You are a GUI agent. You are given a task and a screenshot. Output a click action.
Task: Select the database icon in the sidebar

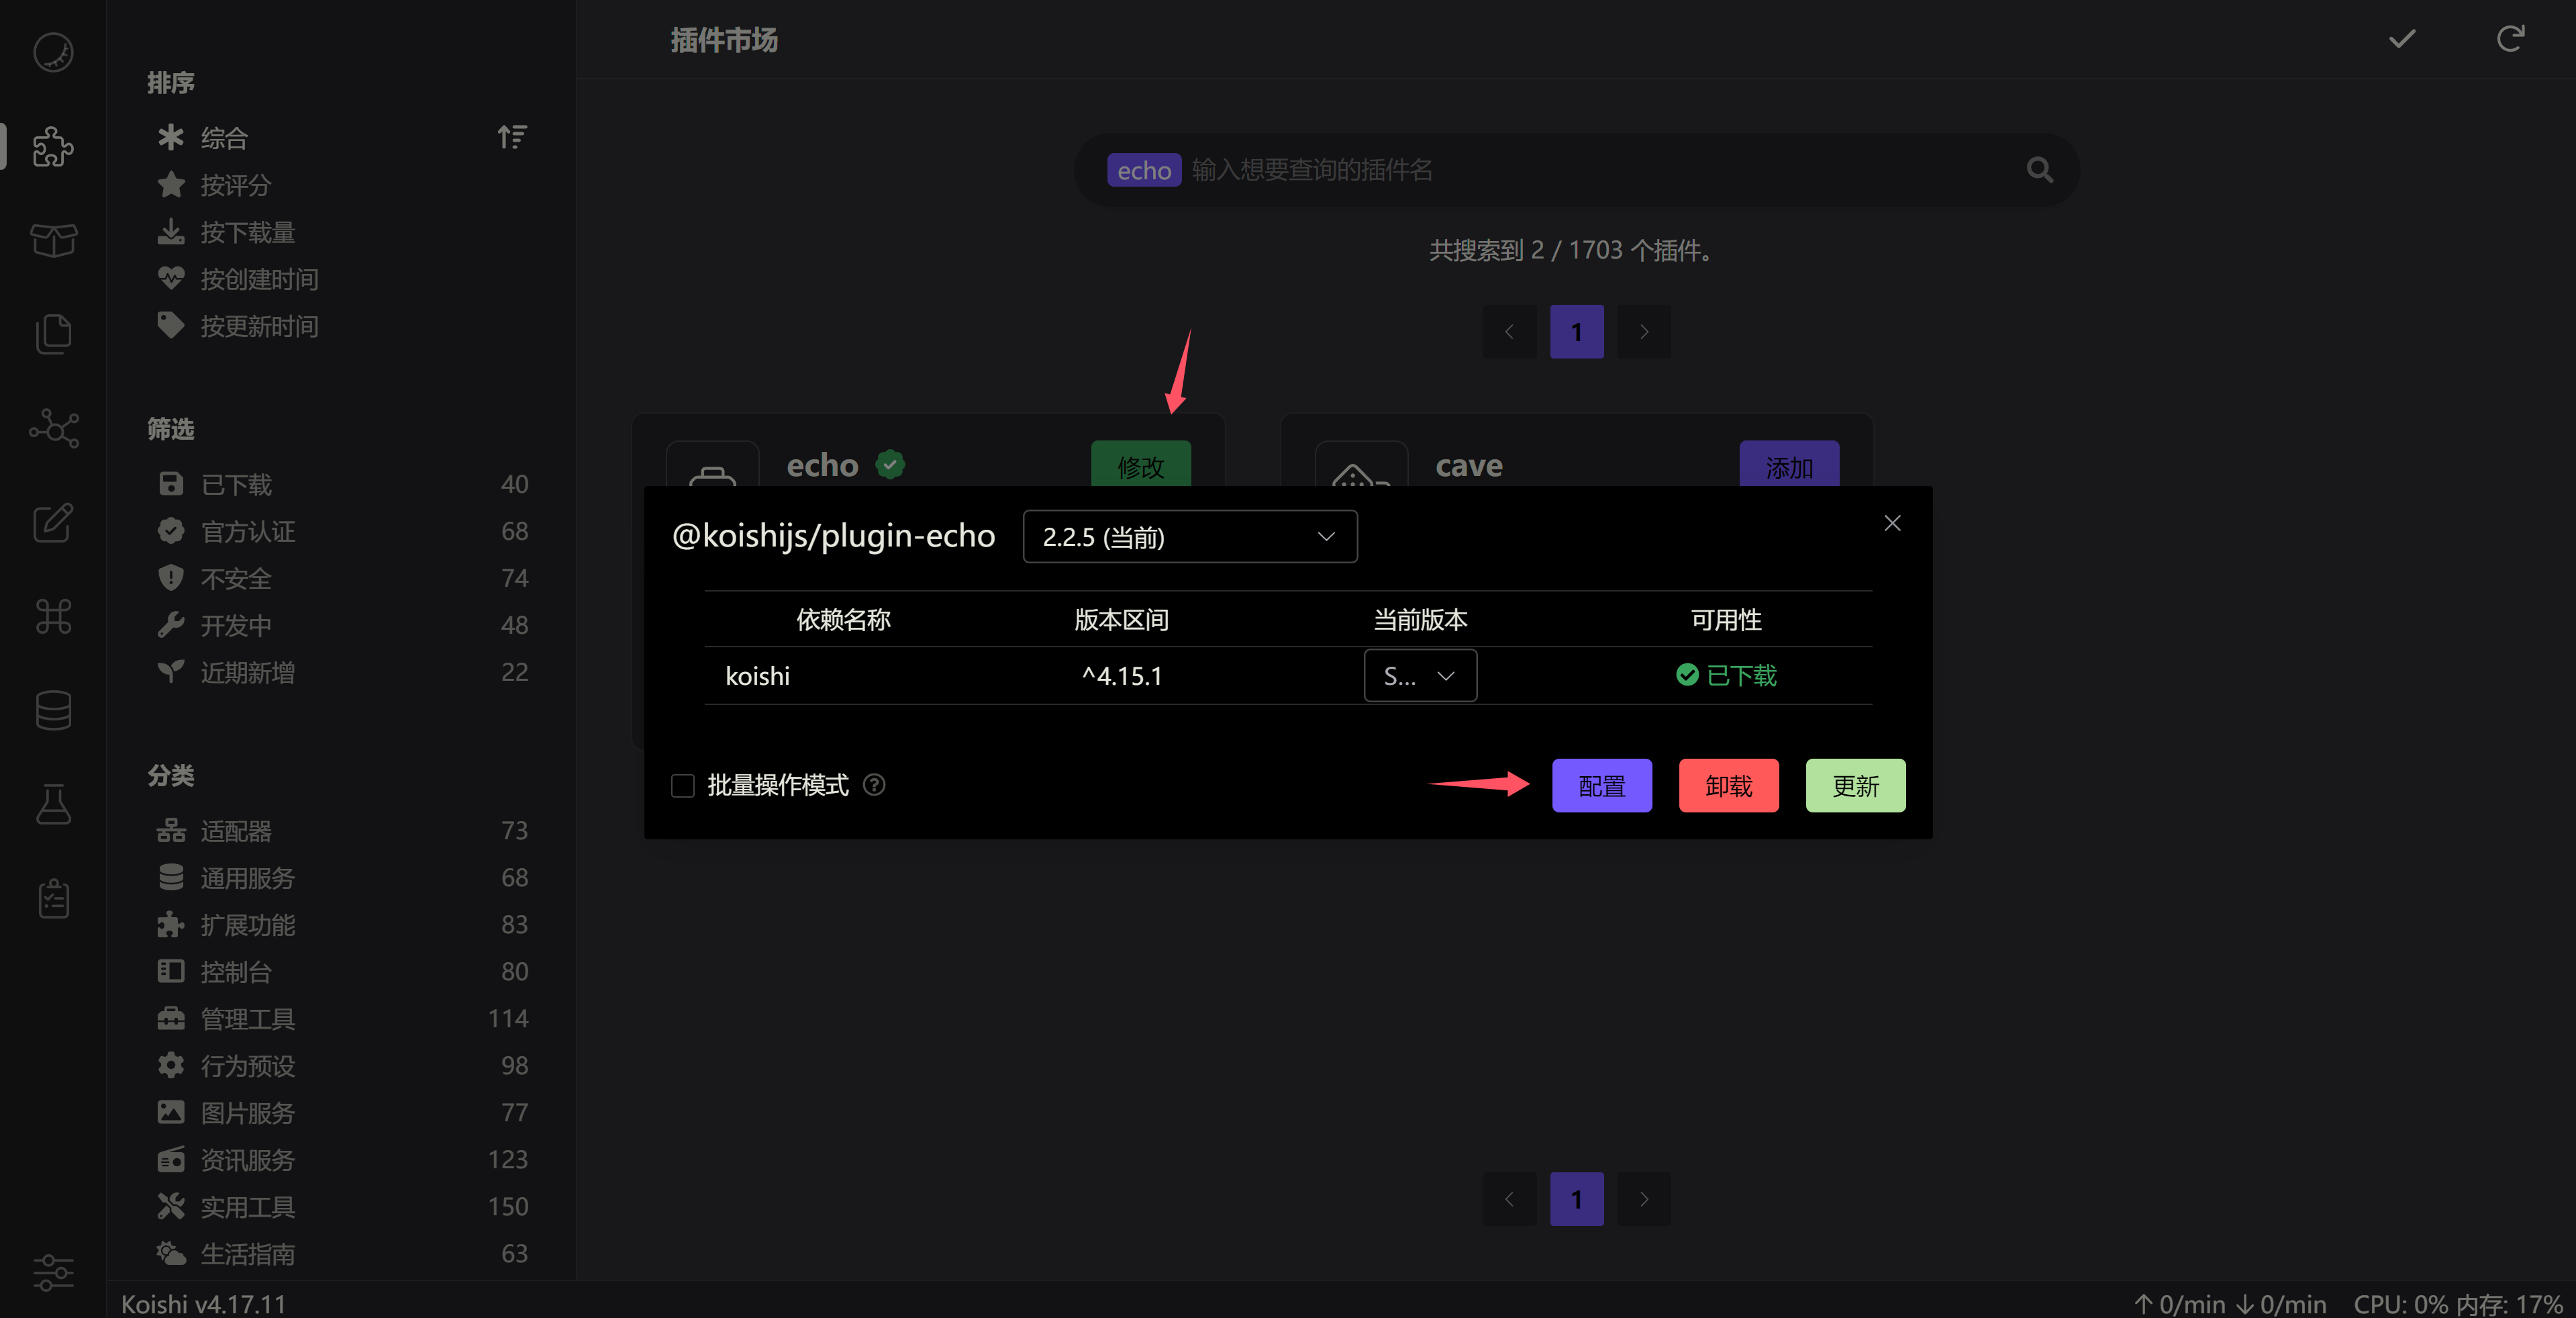53,710
